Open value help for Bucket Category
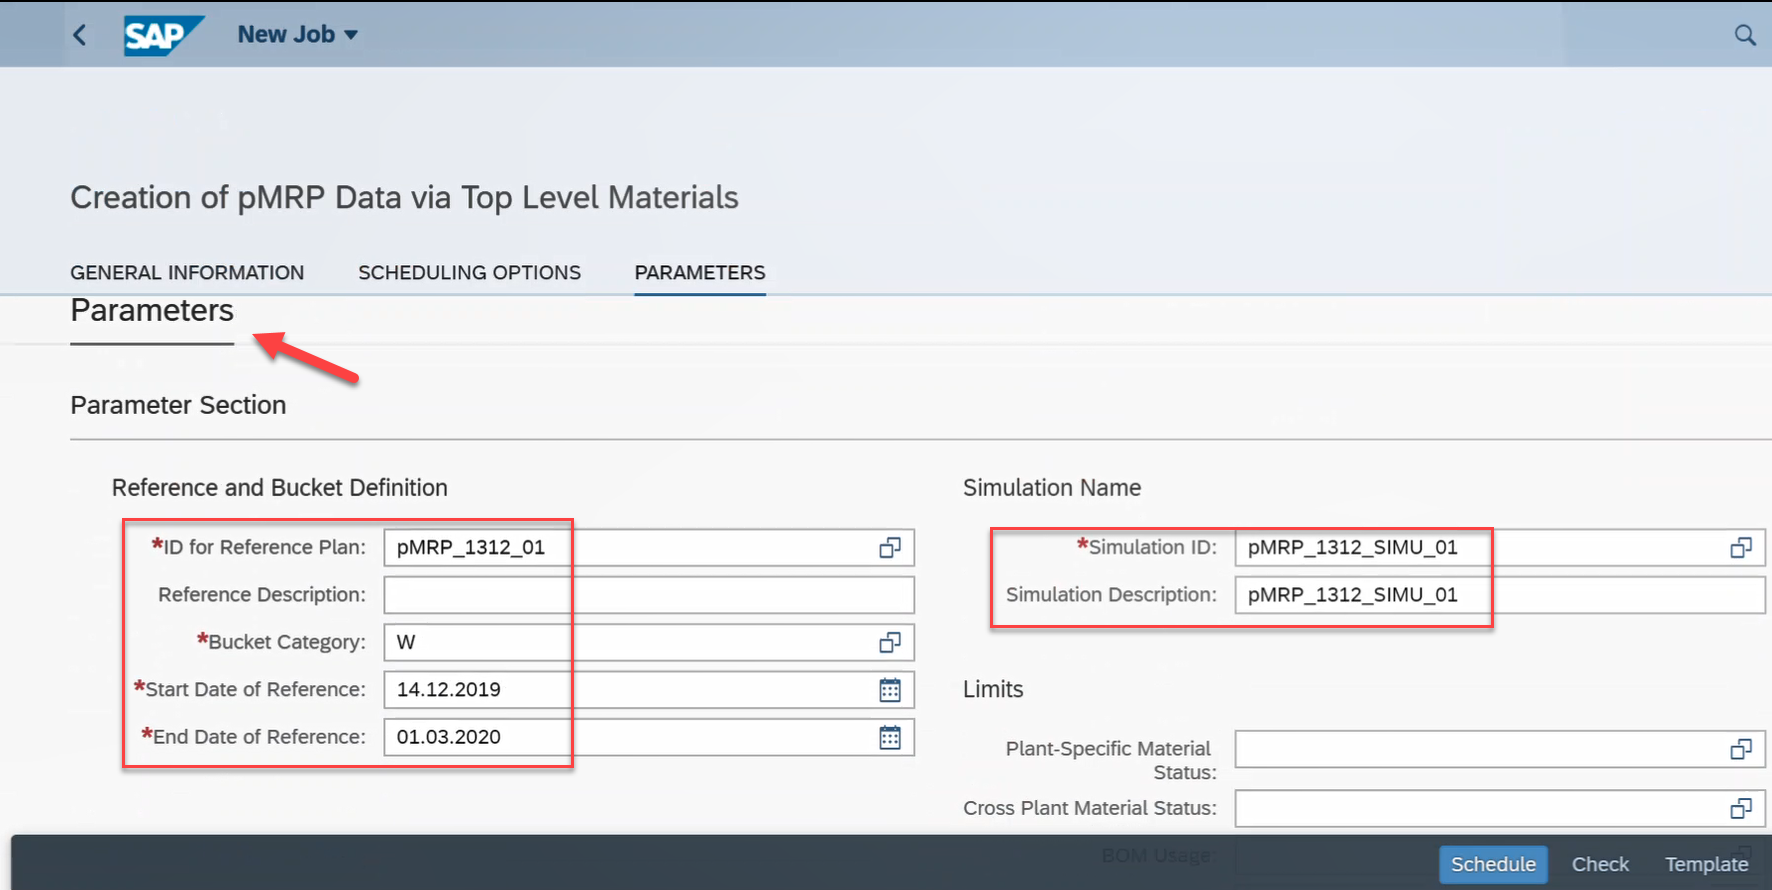Image resolution: width=1772 pixels, height=890 pixels. tap(889, 643)
